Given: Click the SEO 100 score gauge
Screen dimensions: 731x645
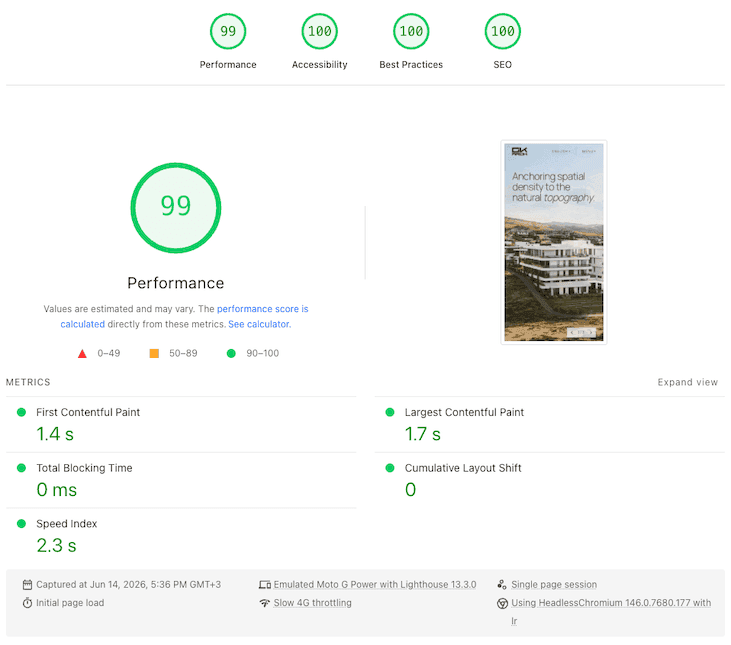Looking at the screenshot, I should 503,31.
